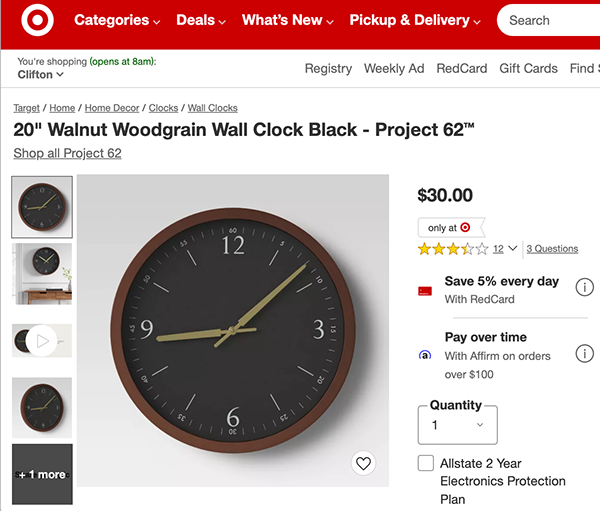Select the room scene clock thumbnail

(x=42, y=274)
